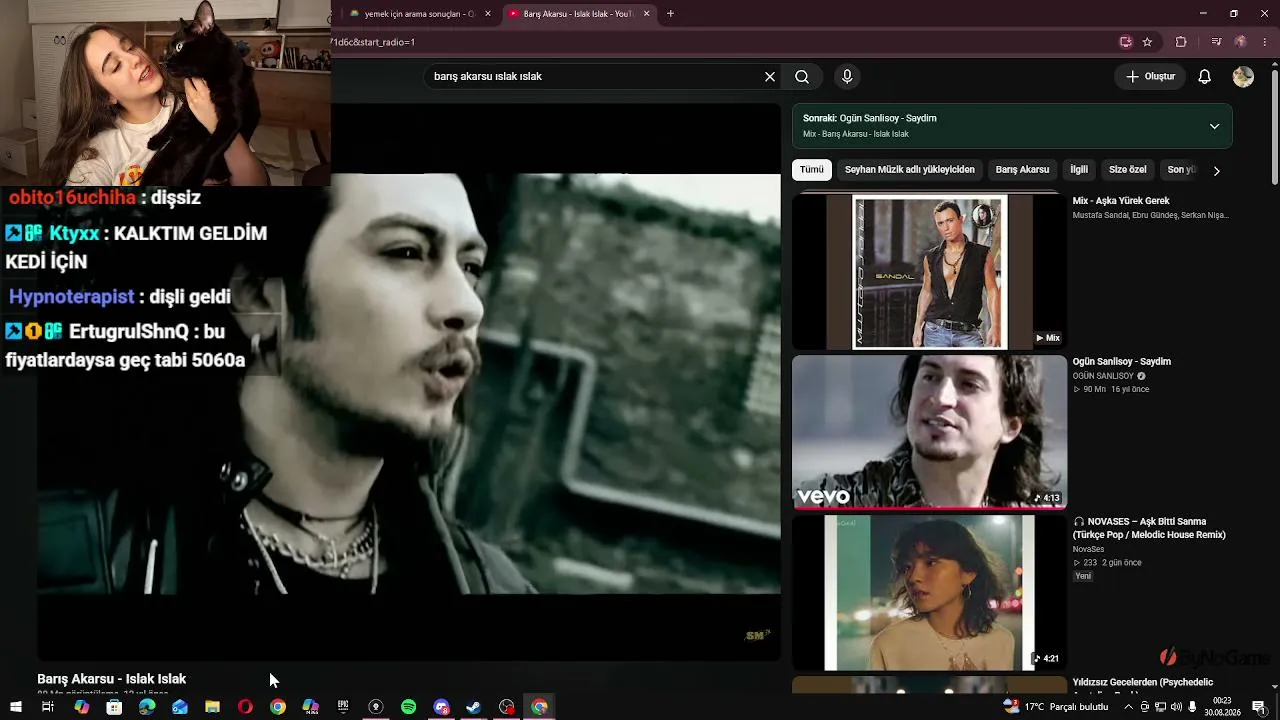This screenshot has width=1280, height=720.
Task: Bookmark this page with the star icon
Action: tap(1147, 42)
